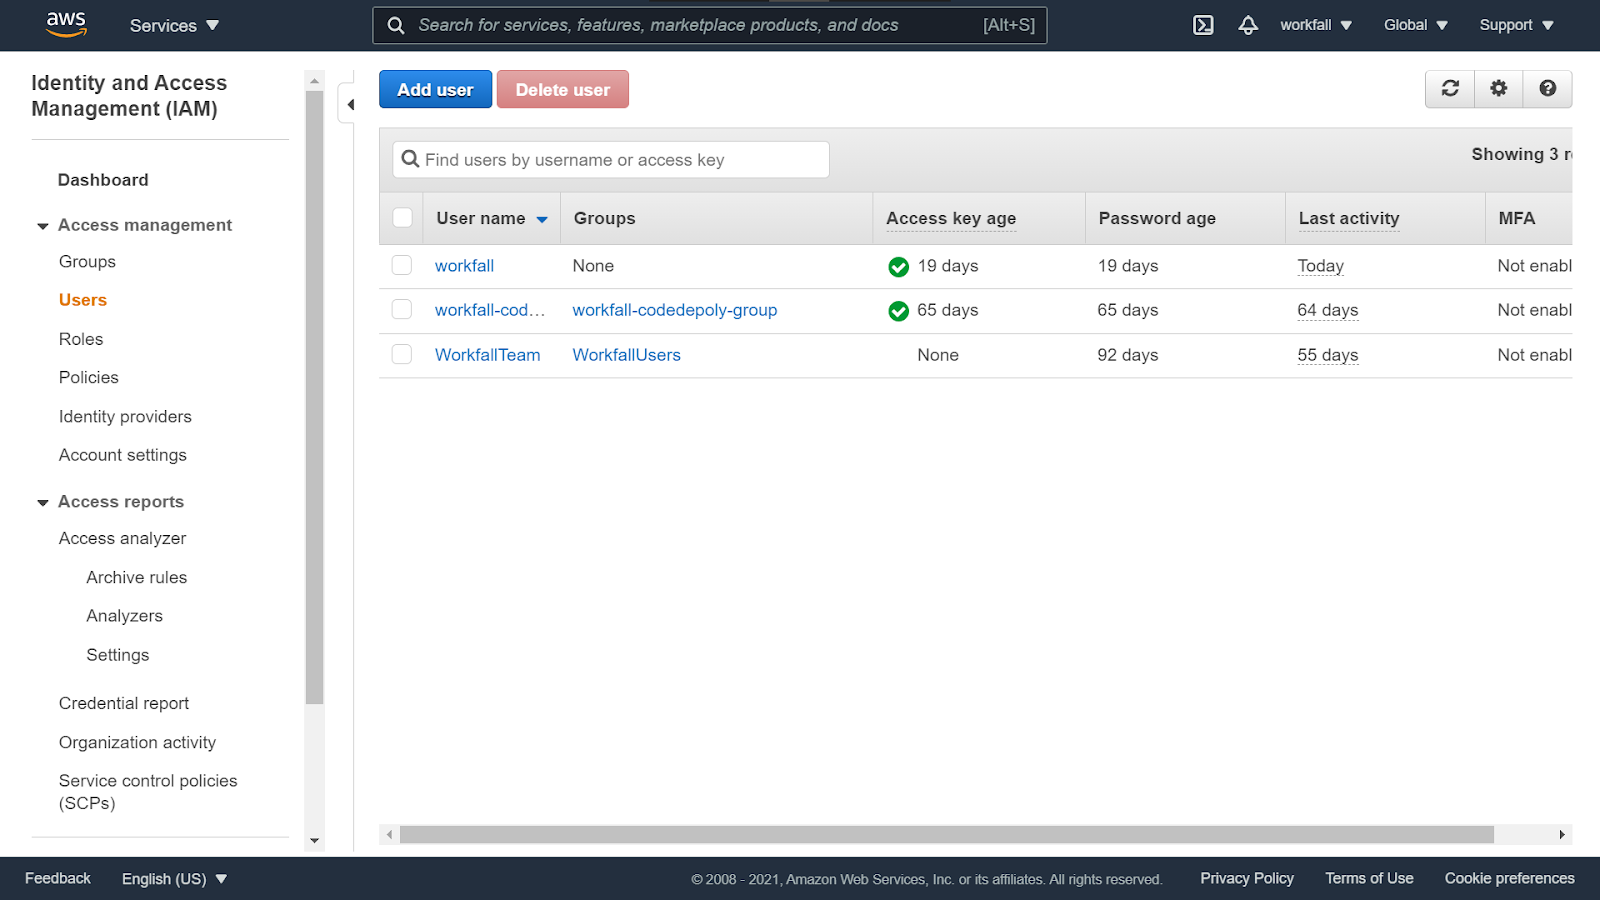1600x900 pixels.
Task: Click the AWS logo home icon
Action: [x=66, y=24]
